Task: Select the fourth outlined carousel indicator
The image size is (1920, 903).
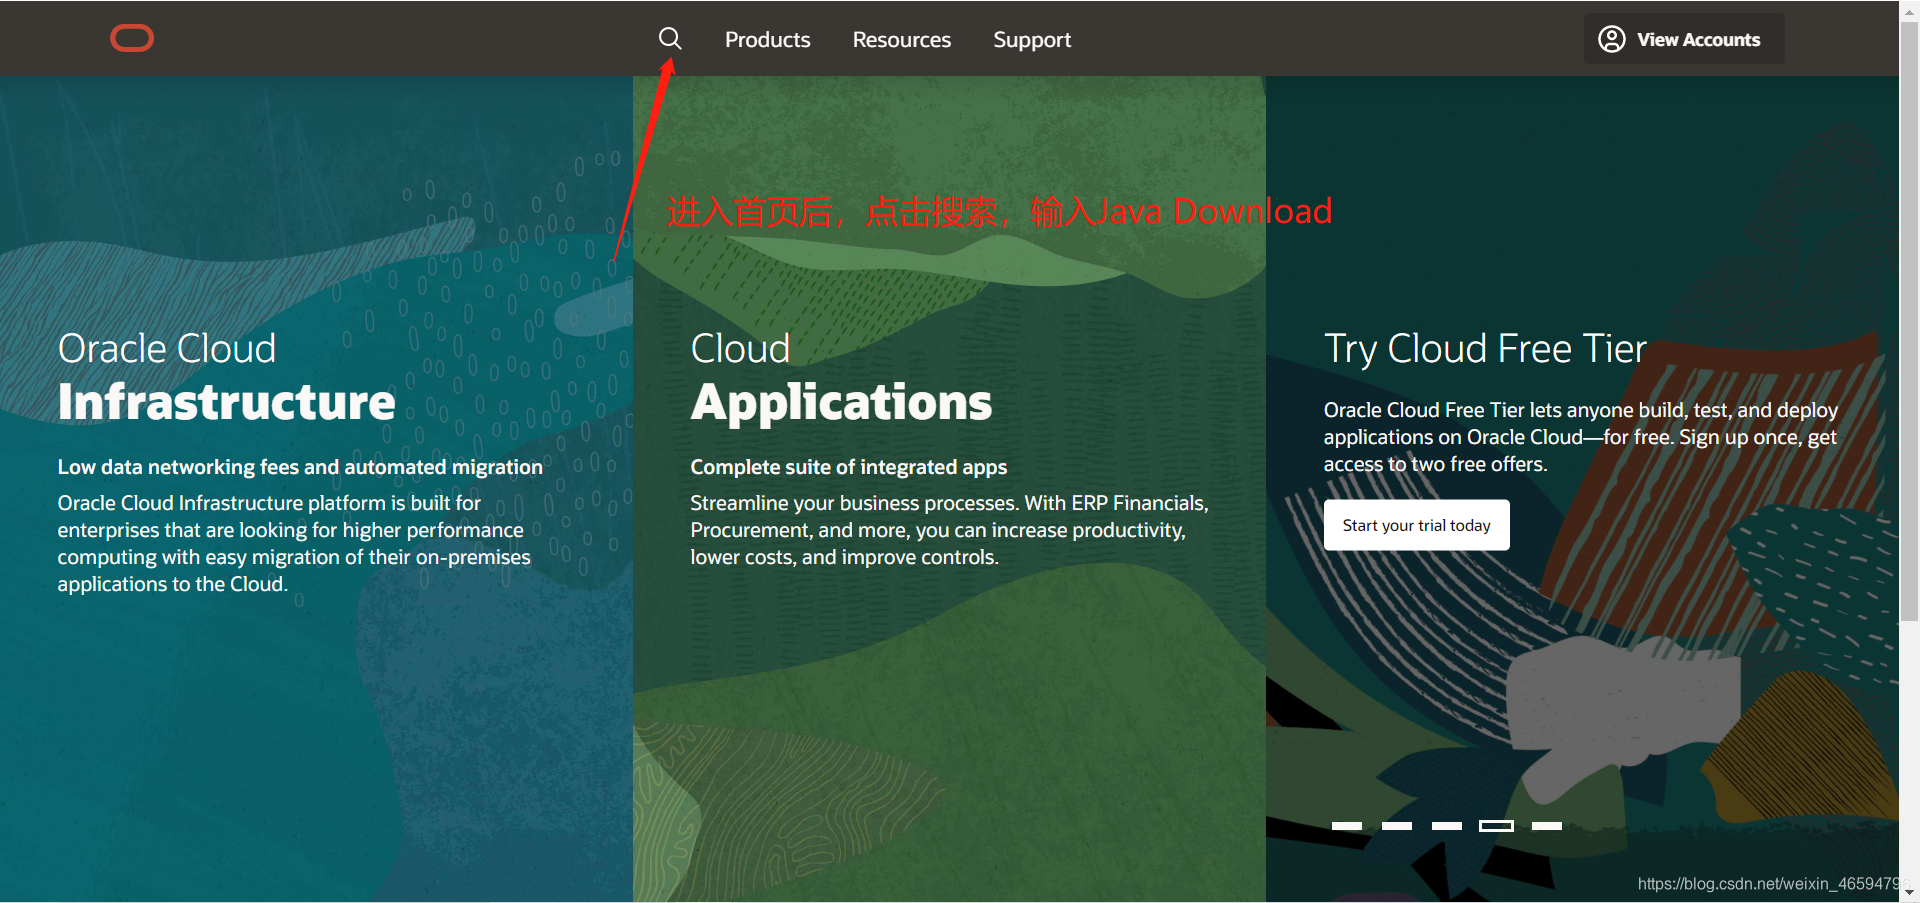Action: (x=1497, y=826)
